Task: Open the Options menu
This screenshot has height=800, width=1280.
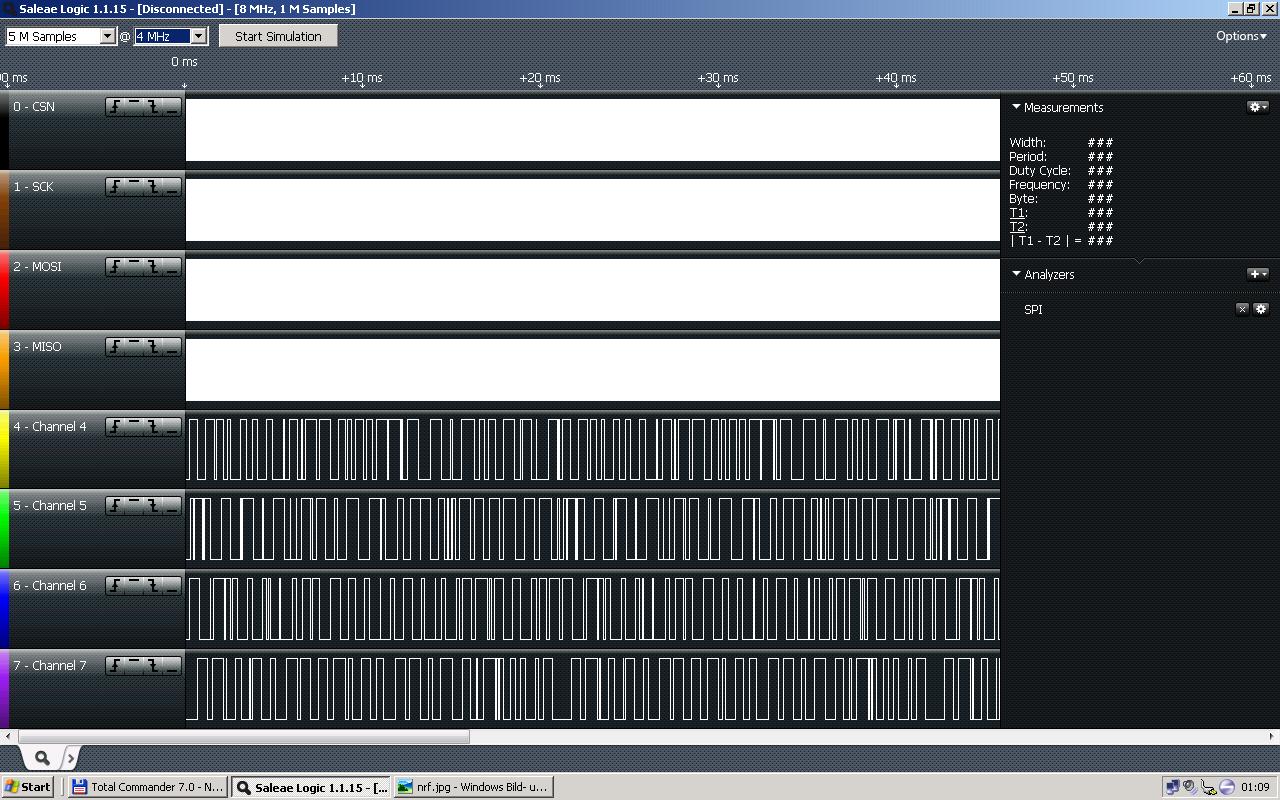Action: 1241,36
